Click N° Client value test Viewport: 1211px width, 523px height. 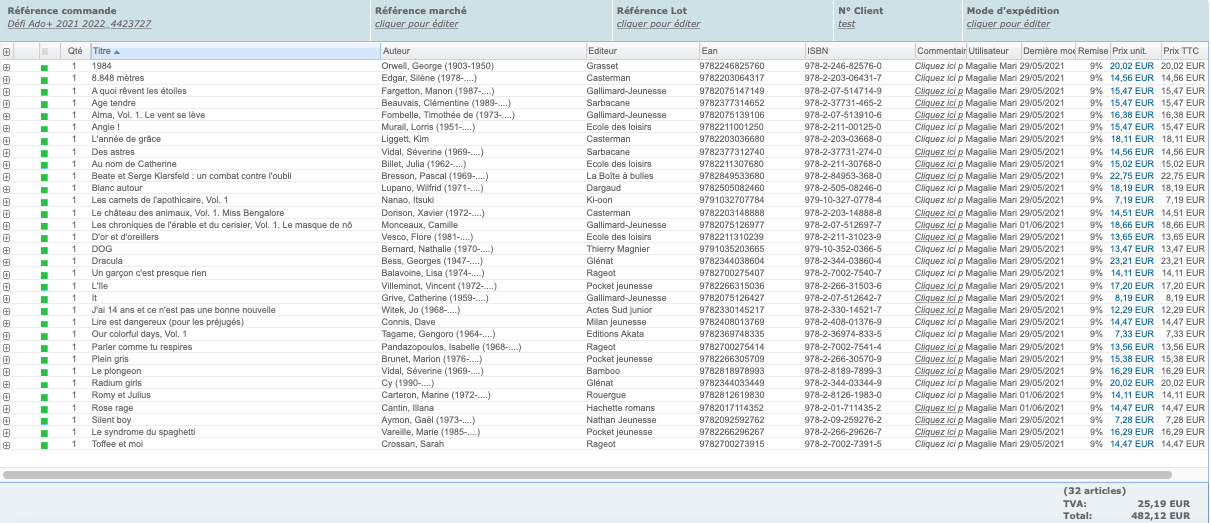pyautogui.click(x=846, y=24)
